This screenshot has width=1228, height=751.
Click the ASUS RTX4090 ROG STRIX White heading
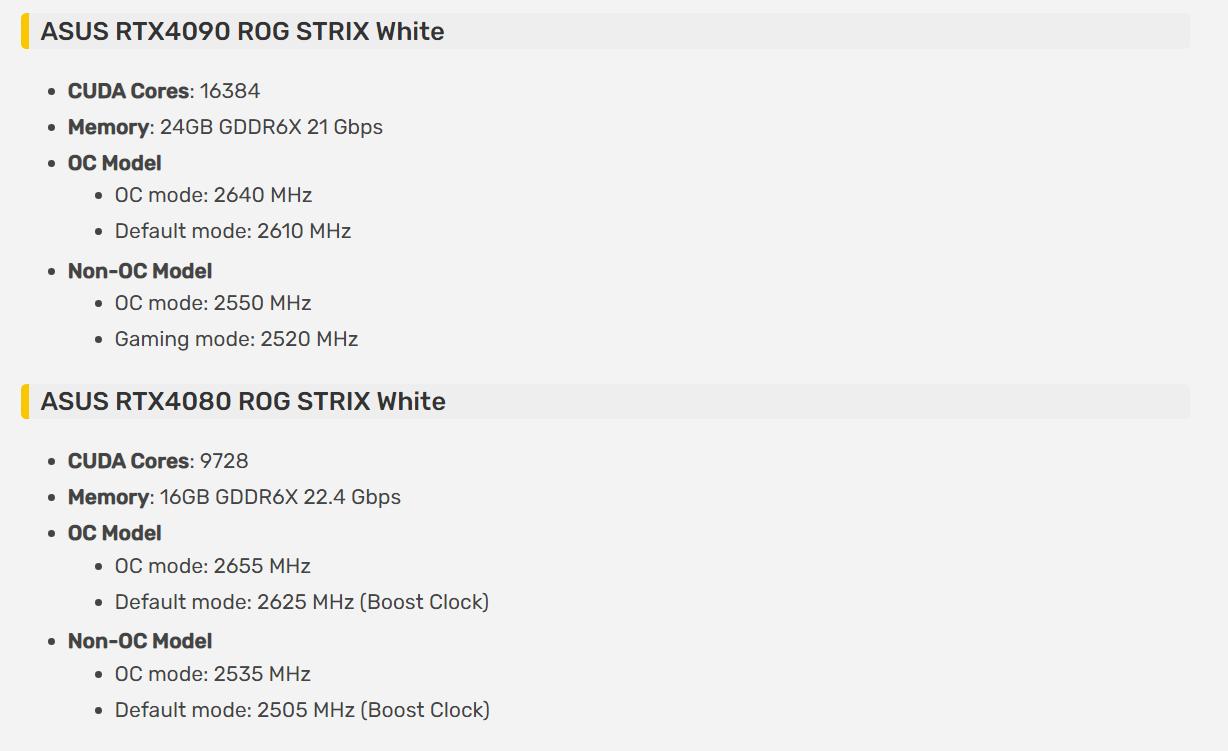click(242, 31)
